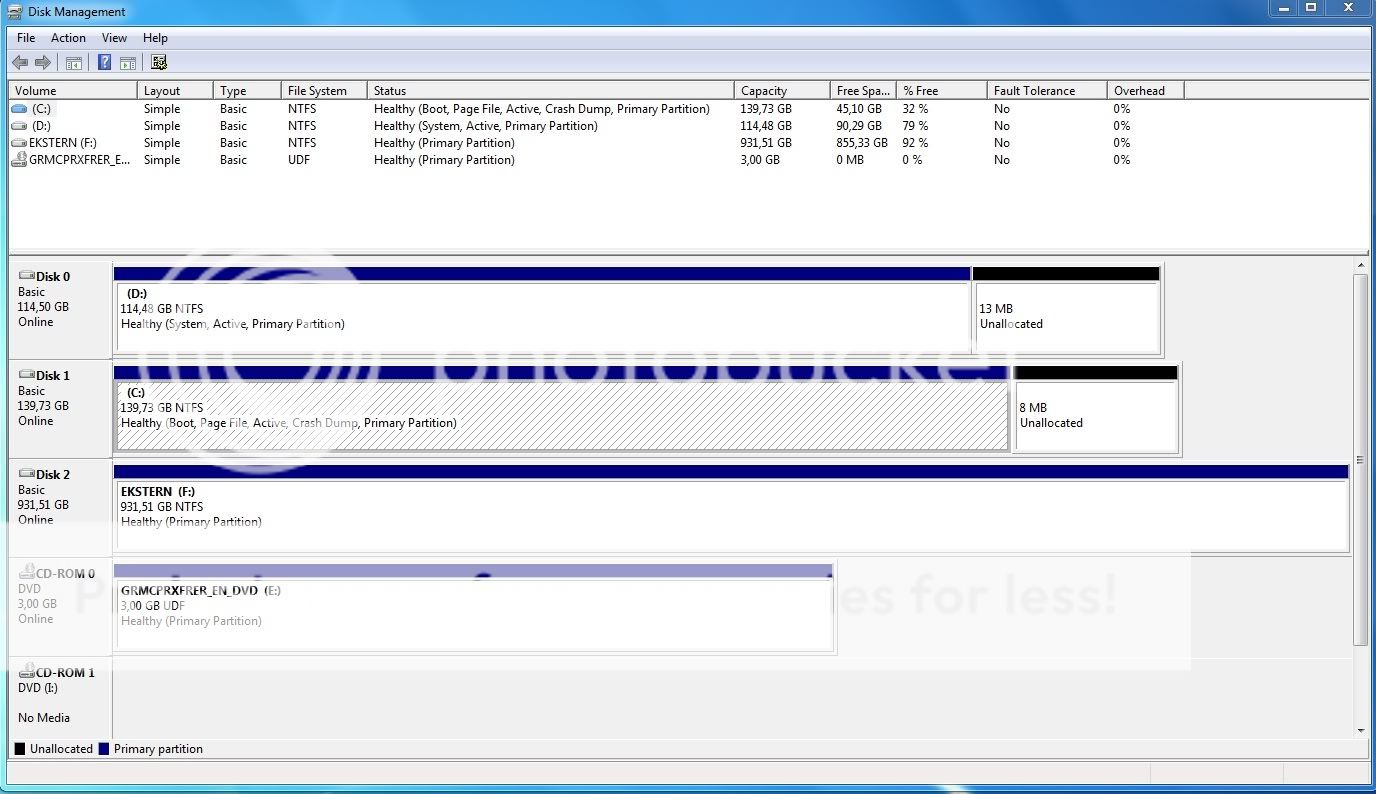This screenshot has height=794, width=1376.
Task: Open the File menu
Action: tap(26, 38)
